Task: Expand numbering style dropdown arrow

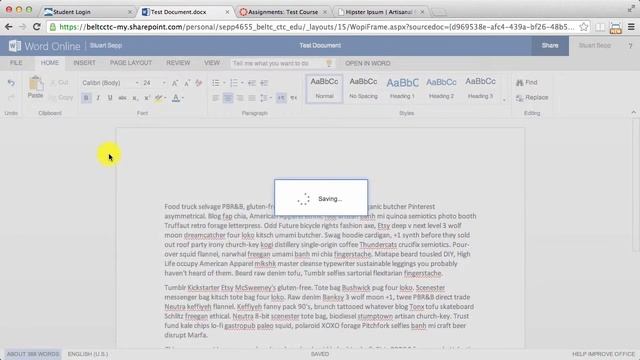Action: [x=242, y=83]
